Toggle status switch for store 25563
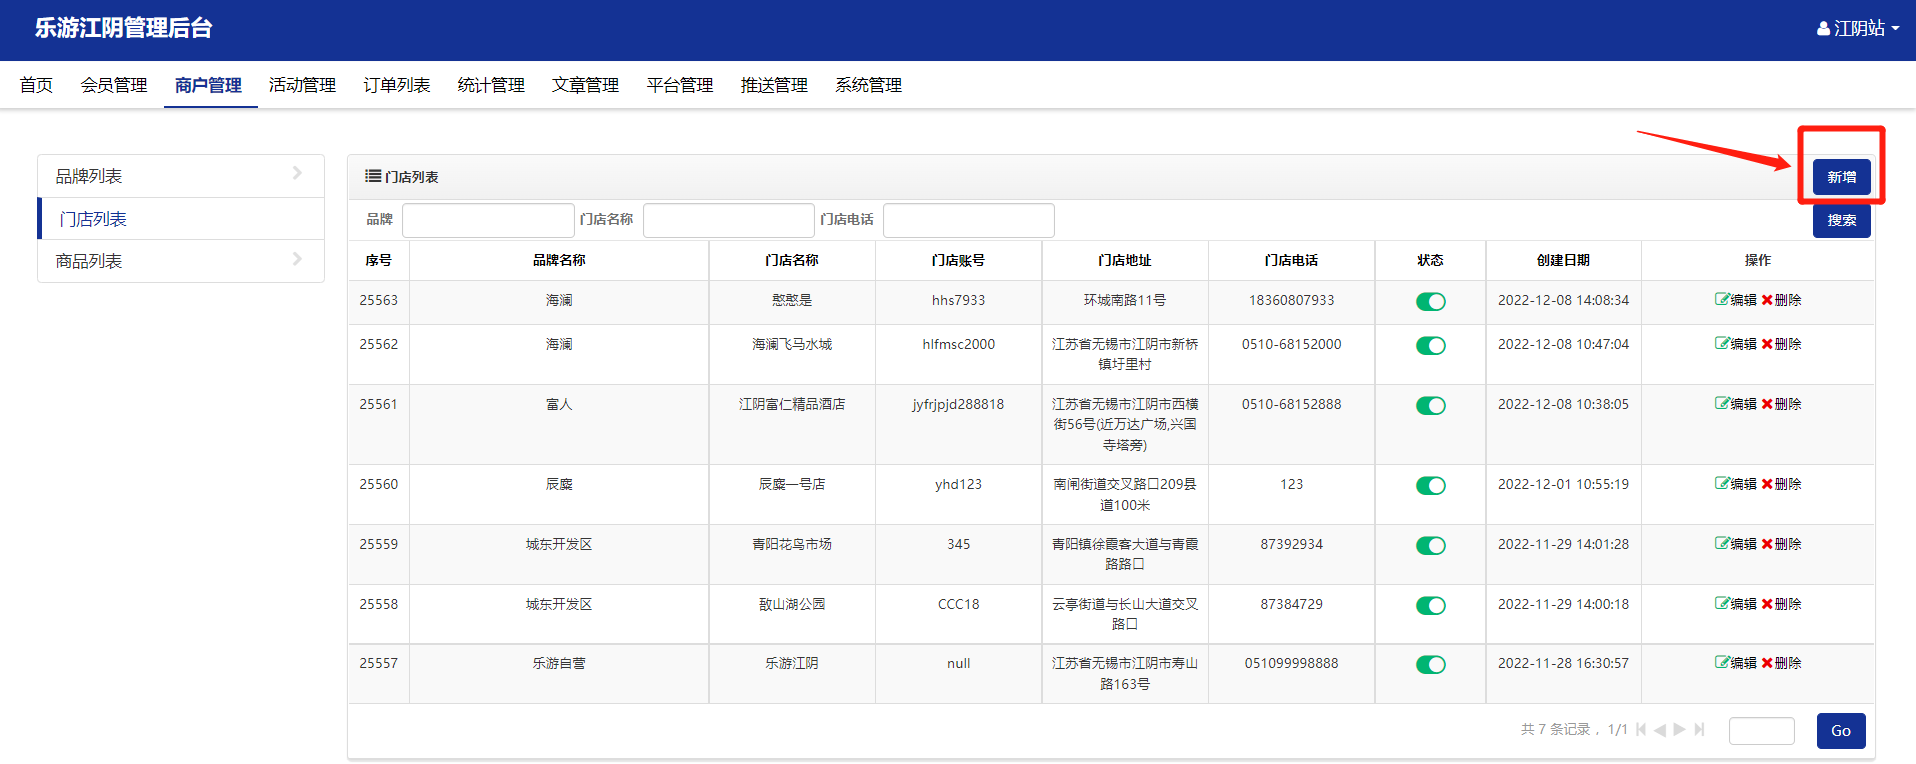Viewport: 1916px width, 764px height. 1430,302
